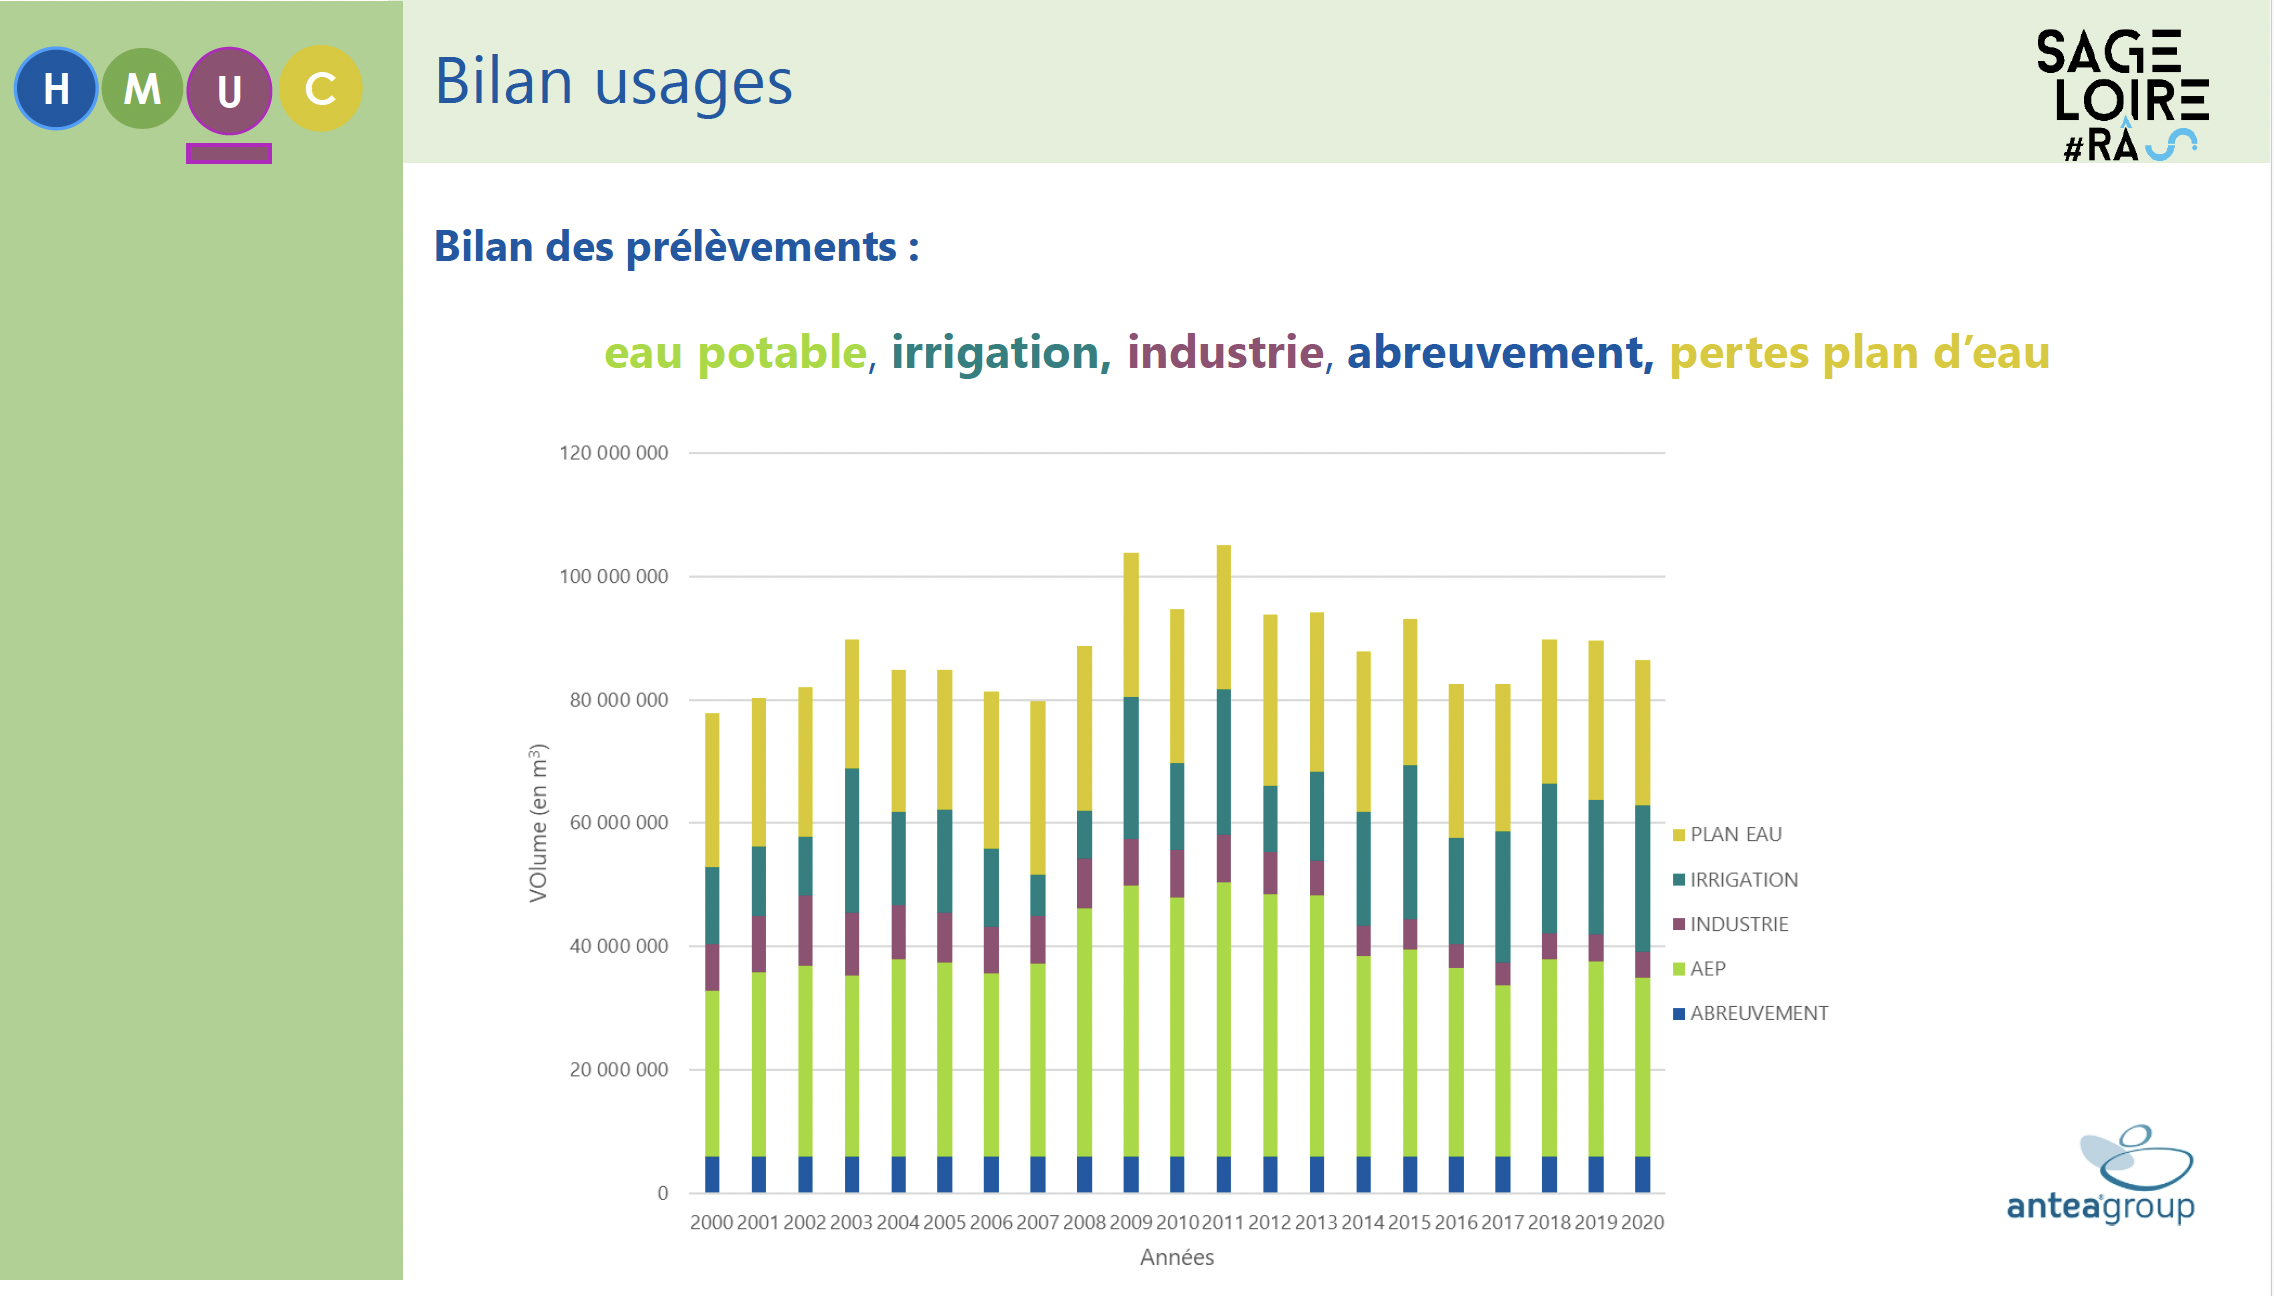Click the 'pertes plan d'eau' text
The height and width of the screenshot is (1296, 2274).
(x=1860, y=352)
